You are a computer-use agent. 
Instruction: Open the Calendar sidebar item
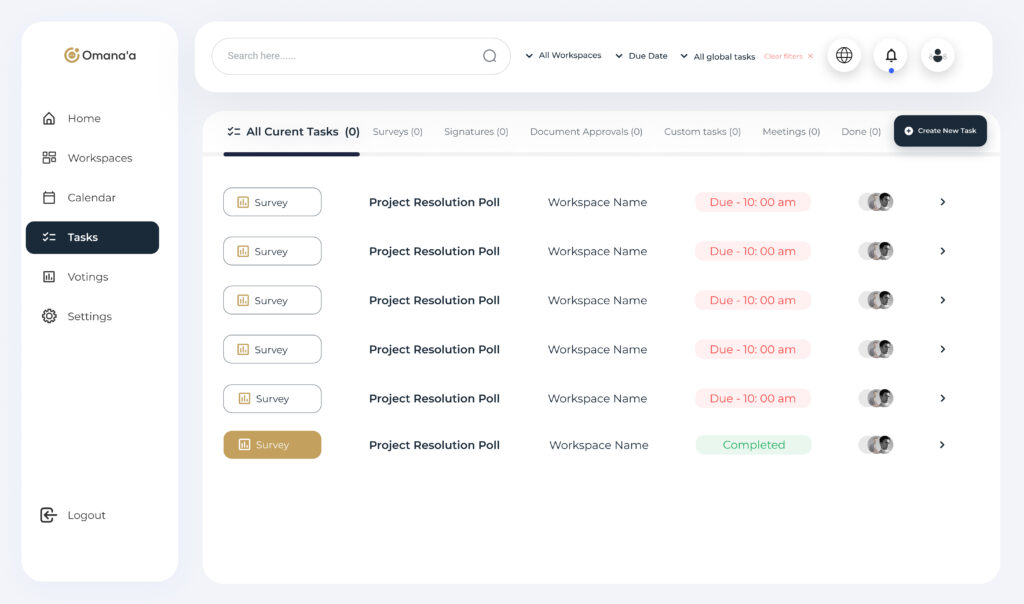click(91, 198)
